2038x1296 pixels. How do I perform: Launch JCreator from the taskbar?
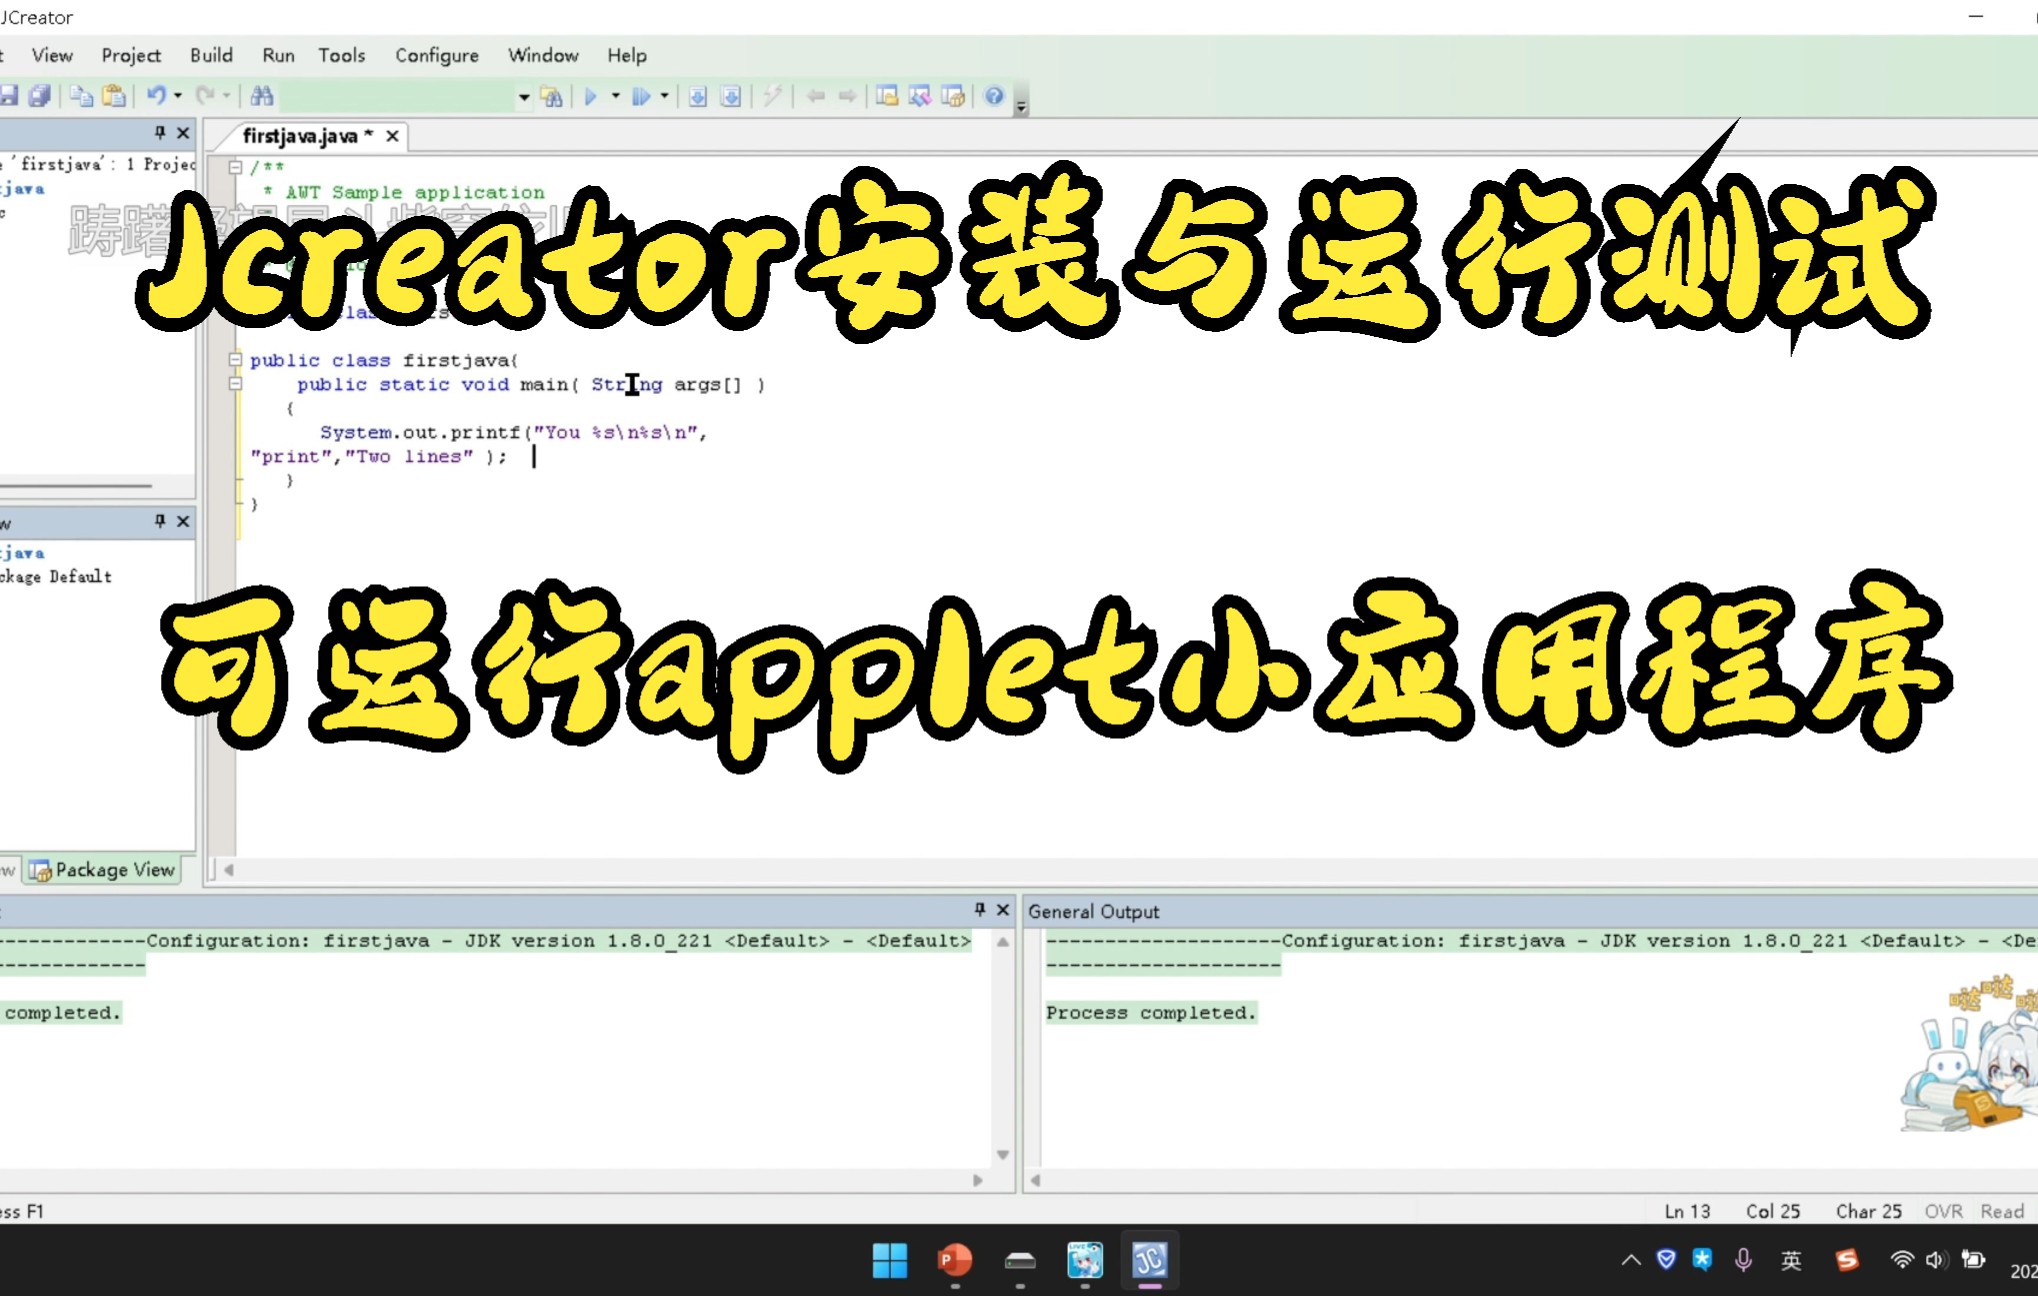click(x=1149, y=1260)
